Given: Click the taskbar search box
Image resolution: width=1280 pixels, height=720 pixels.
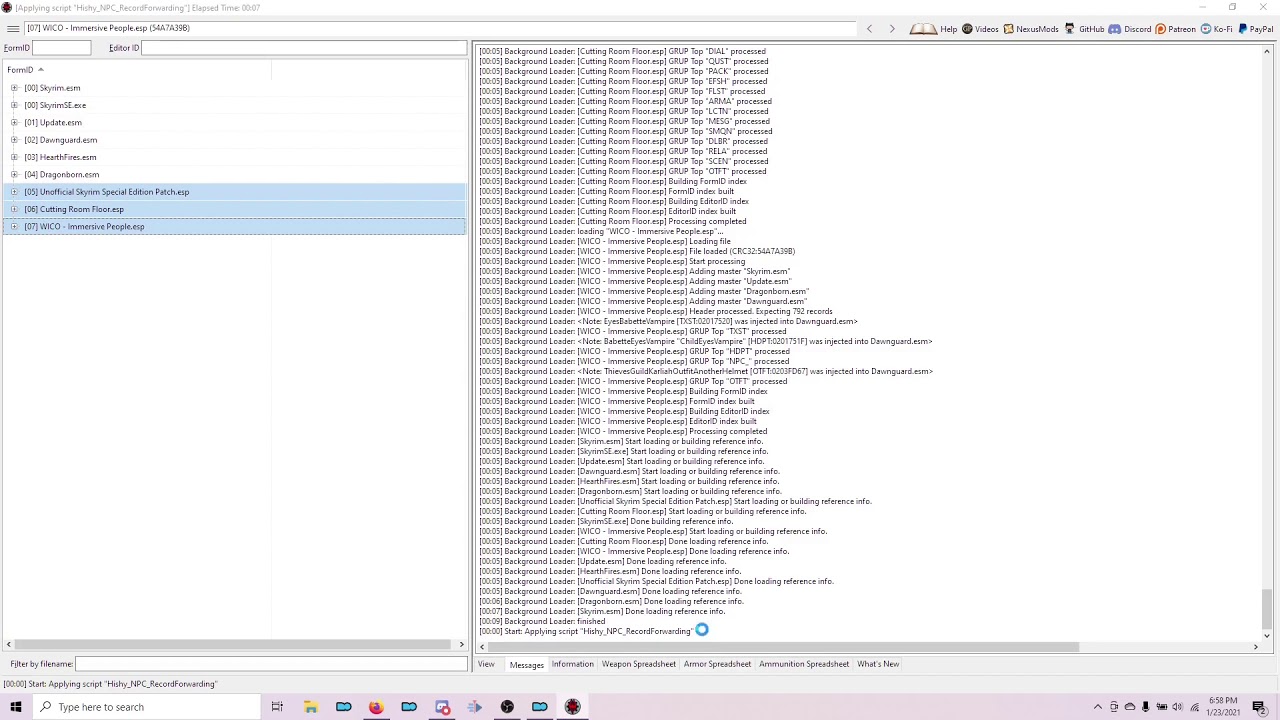Looking at the screenshot, I should click(x=146, y=707).
